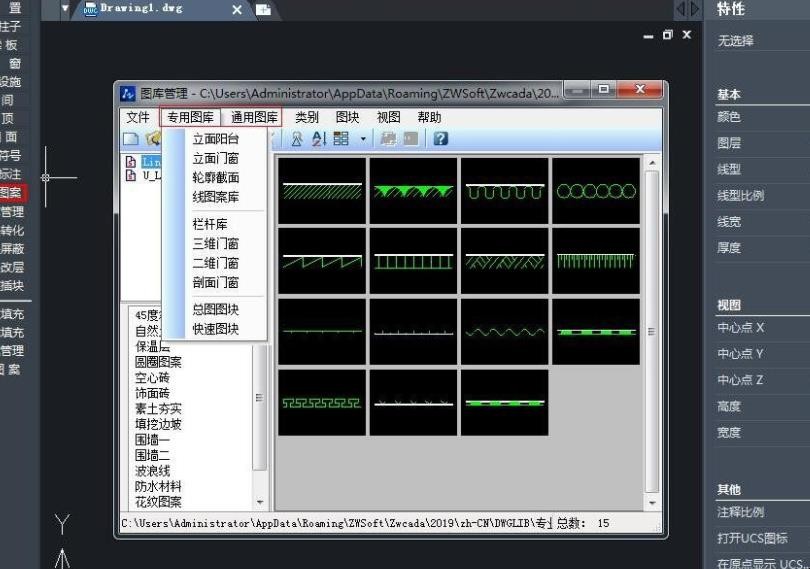The image size is (810, 569).
Task: Open the 类别 menu
Action: pyautogui.click(x=307, y=117)
